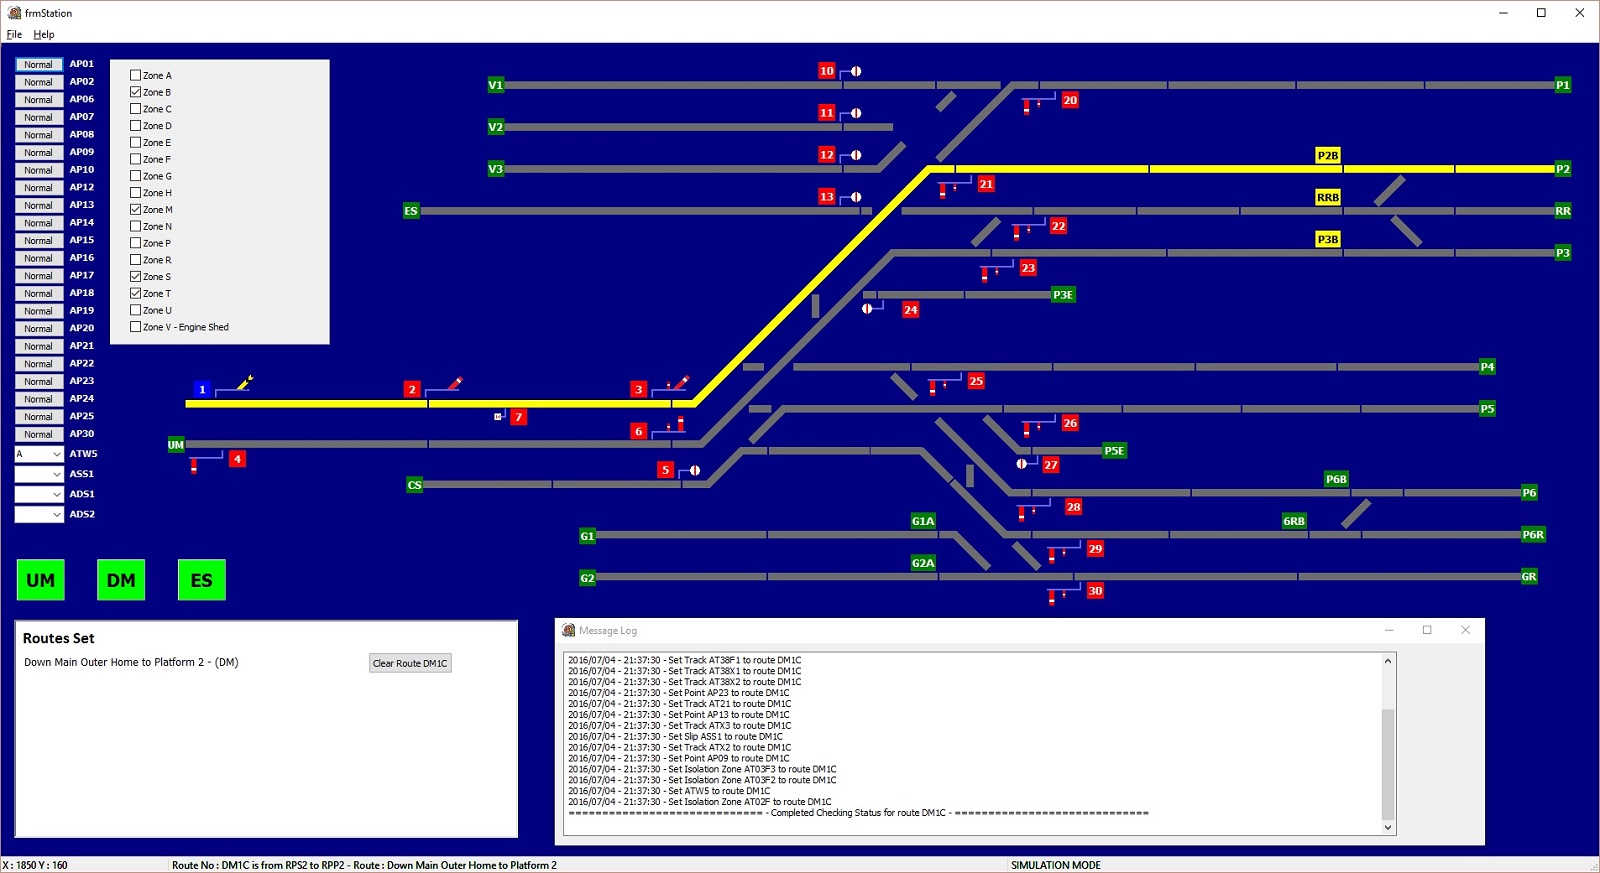Select the P2B yellow platform label
The image size is (1600, 873).
[1327, 156]
